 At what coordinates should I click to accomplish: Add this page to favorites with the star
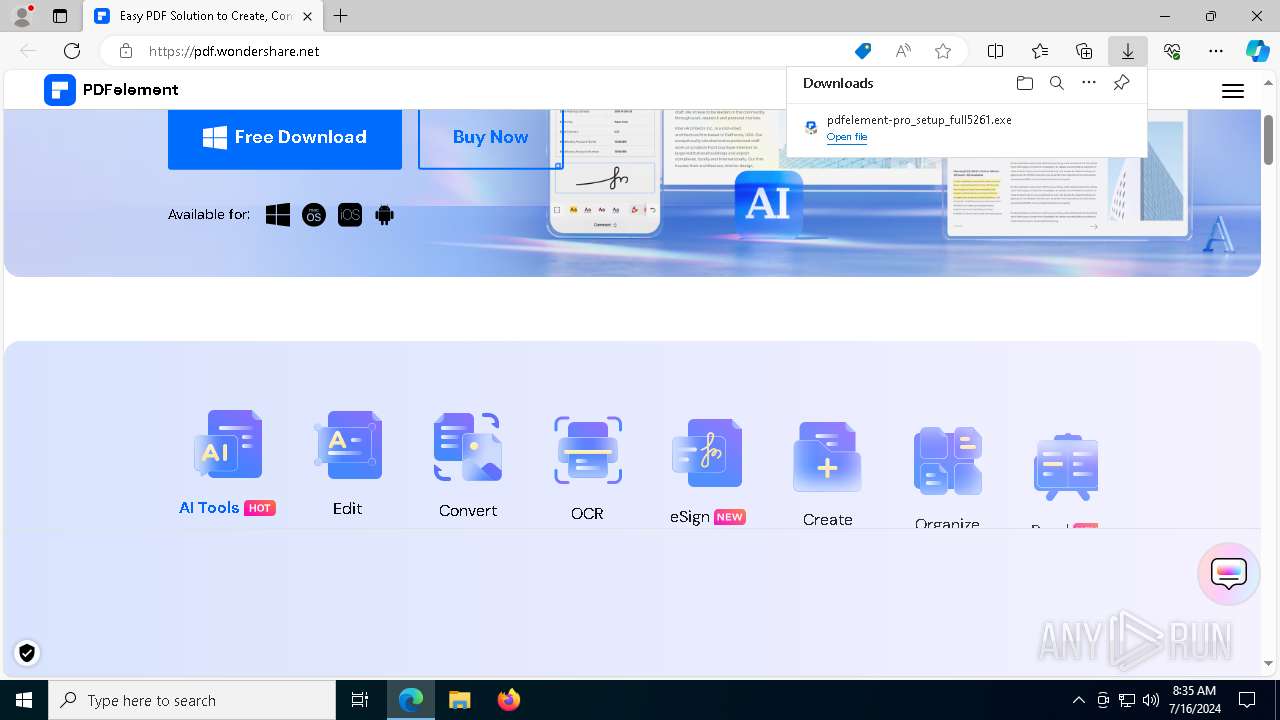coord(942,51)
